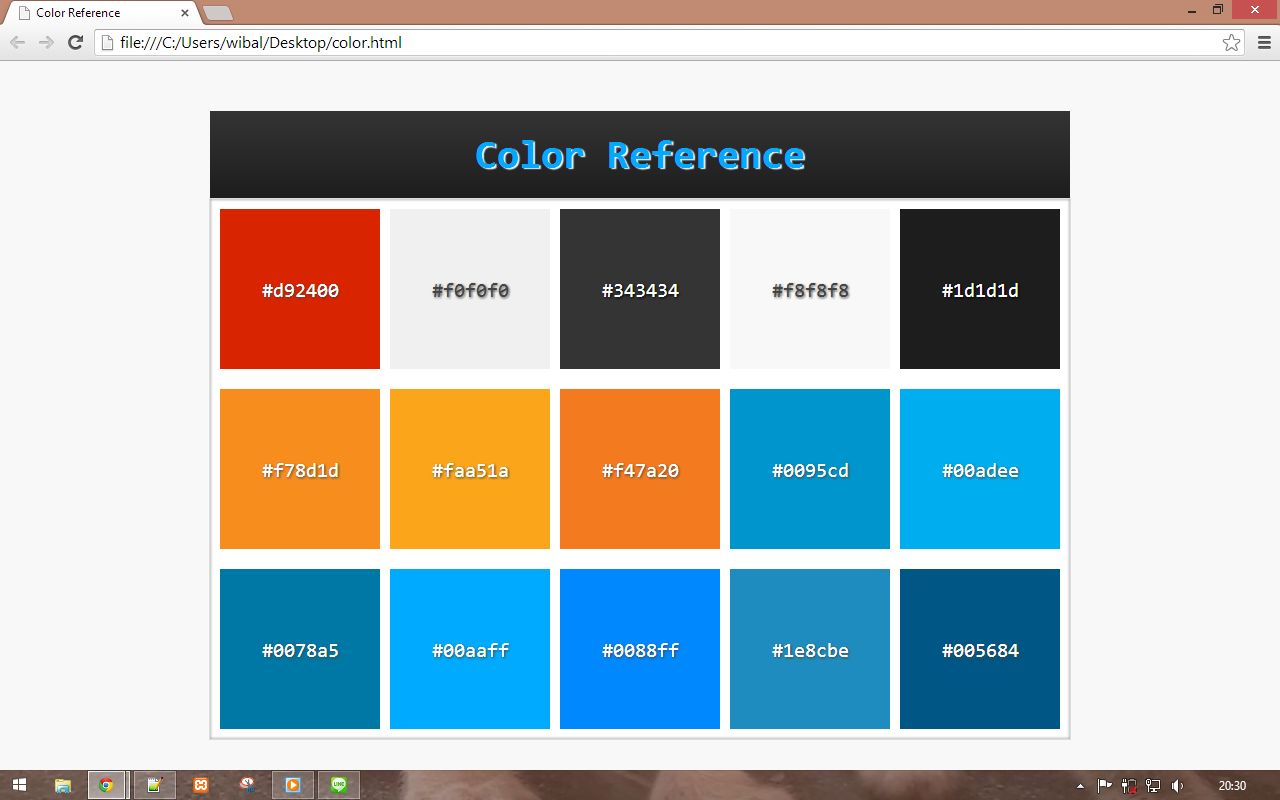Minimize the Chrome window
This screenshot has height=800, width=1280.
[1192, 10]
